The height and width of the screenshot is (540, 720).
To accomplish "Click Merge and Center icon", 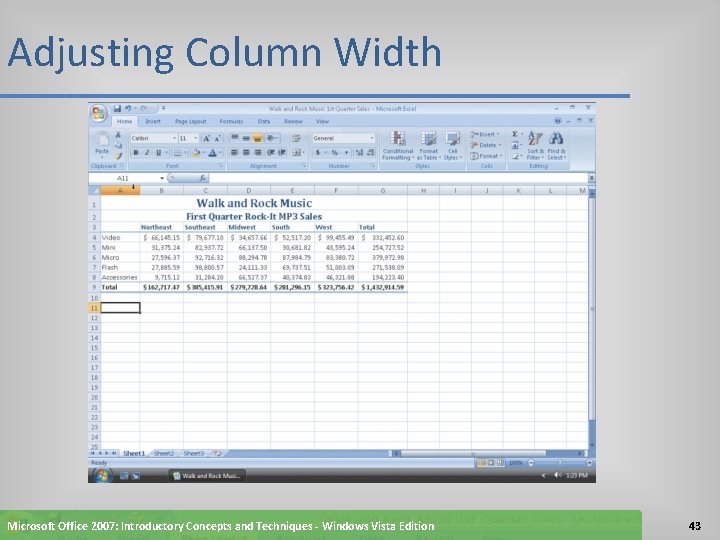I will pos(298,152).
